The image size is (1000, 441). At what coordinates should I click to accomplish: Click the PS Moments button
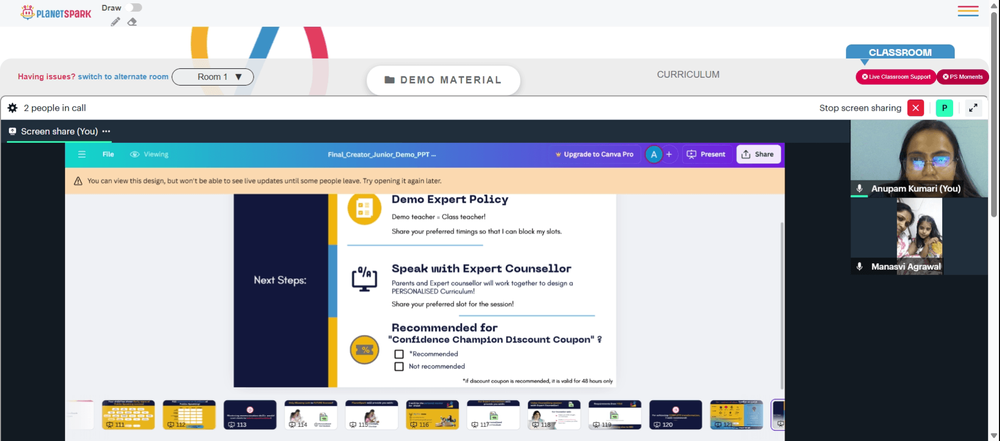click(962, 77)
